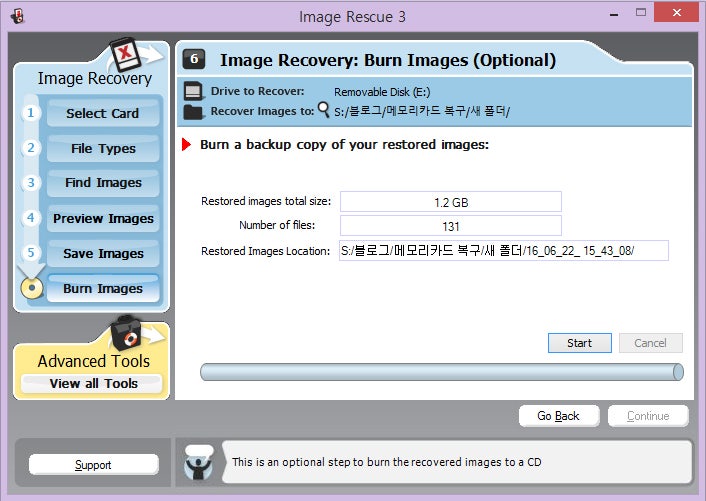706x501 pixels.
Task: Start burning the backup copy
Action: coord(579,343)
